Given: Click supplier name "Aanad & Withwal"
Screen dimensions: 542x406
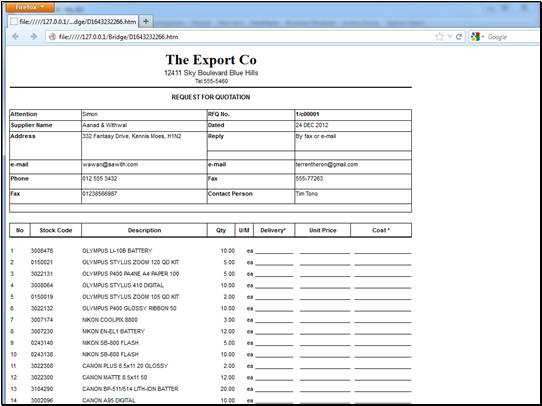Looking at the screenshot, I should coord(105,125).
